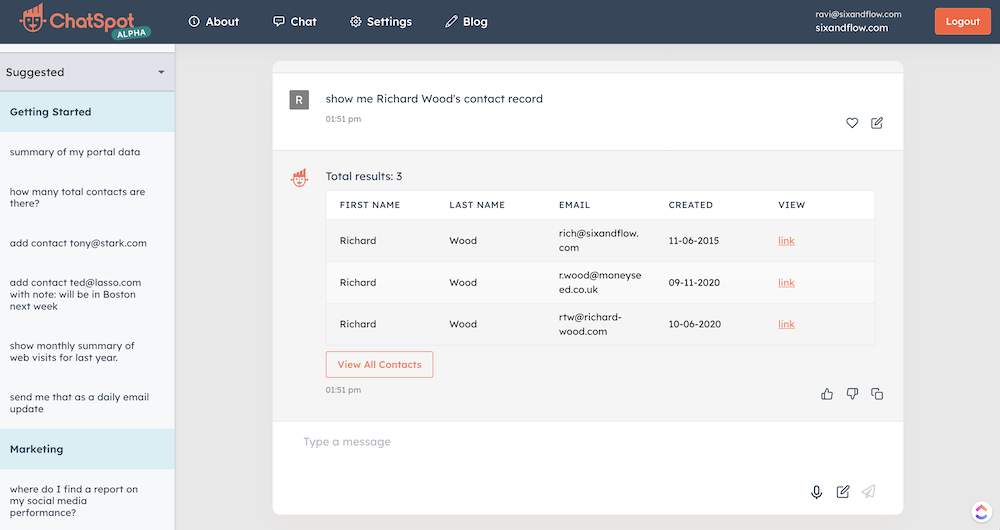Choose 'show monthly summary of web visits' prompt

[72, 351]
